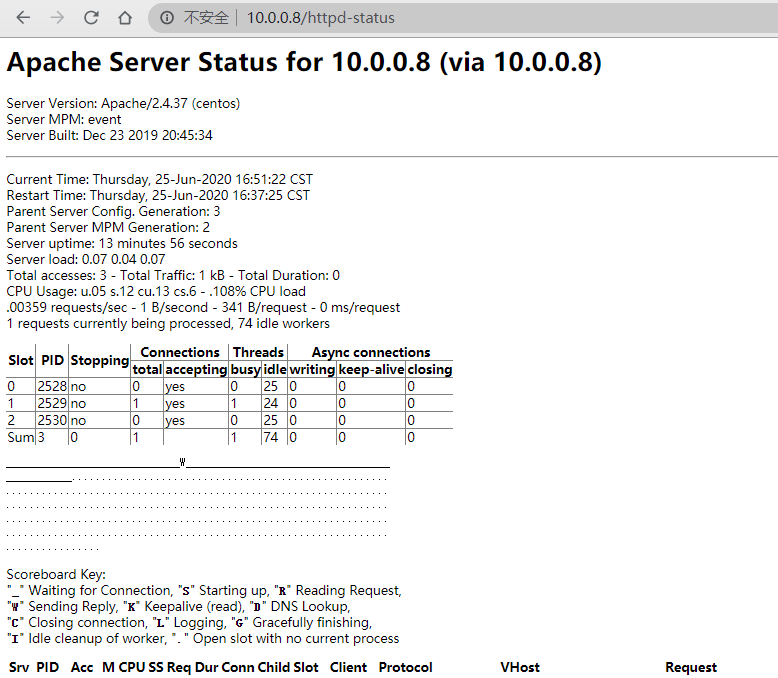Click the browser back arrow

click(23, 18)
